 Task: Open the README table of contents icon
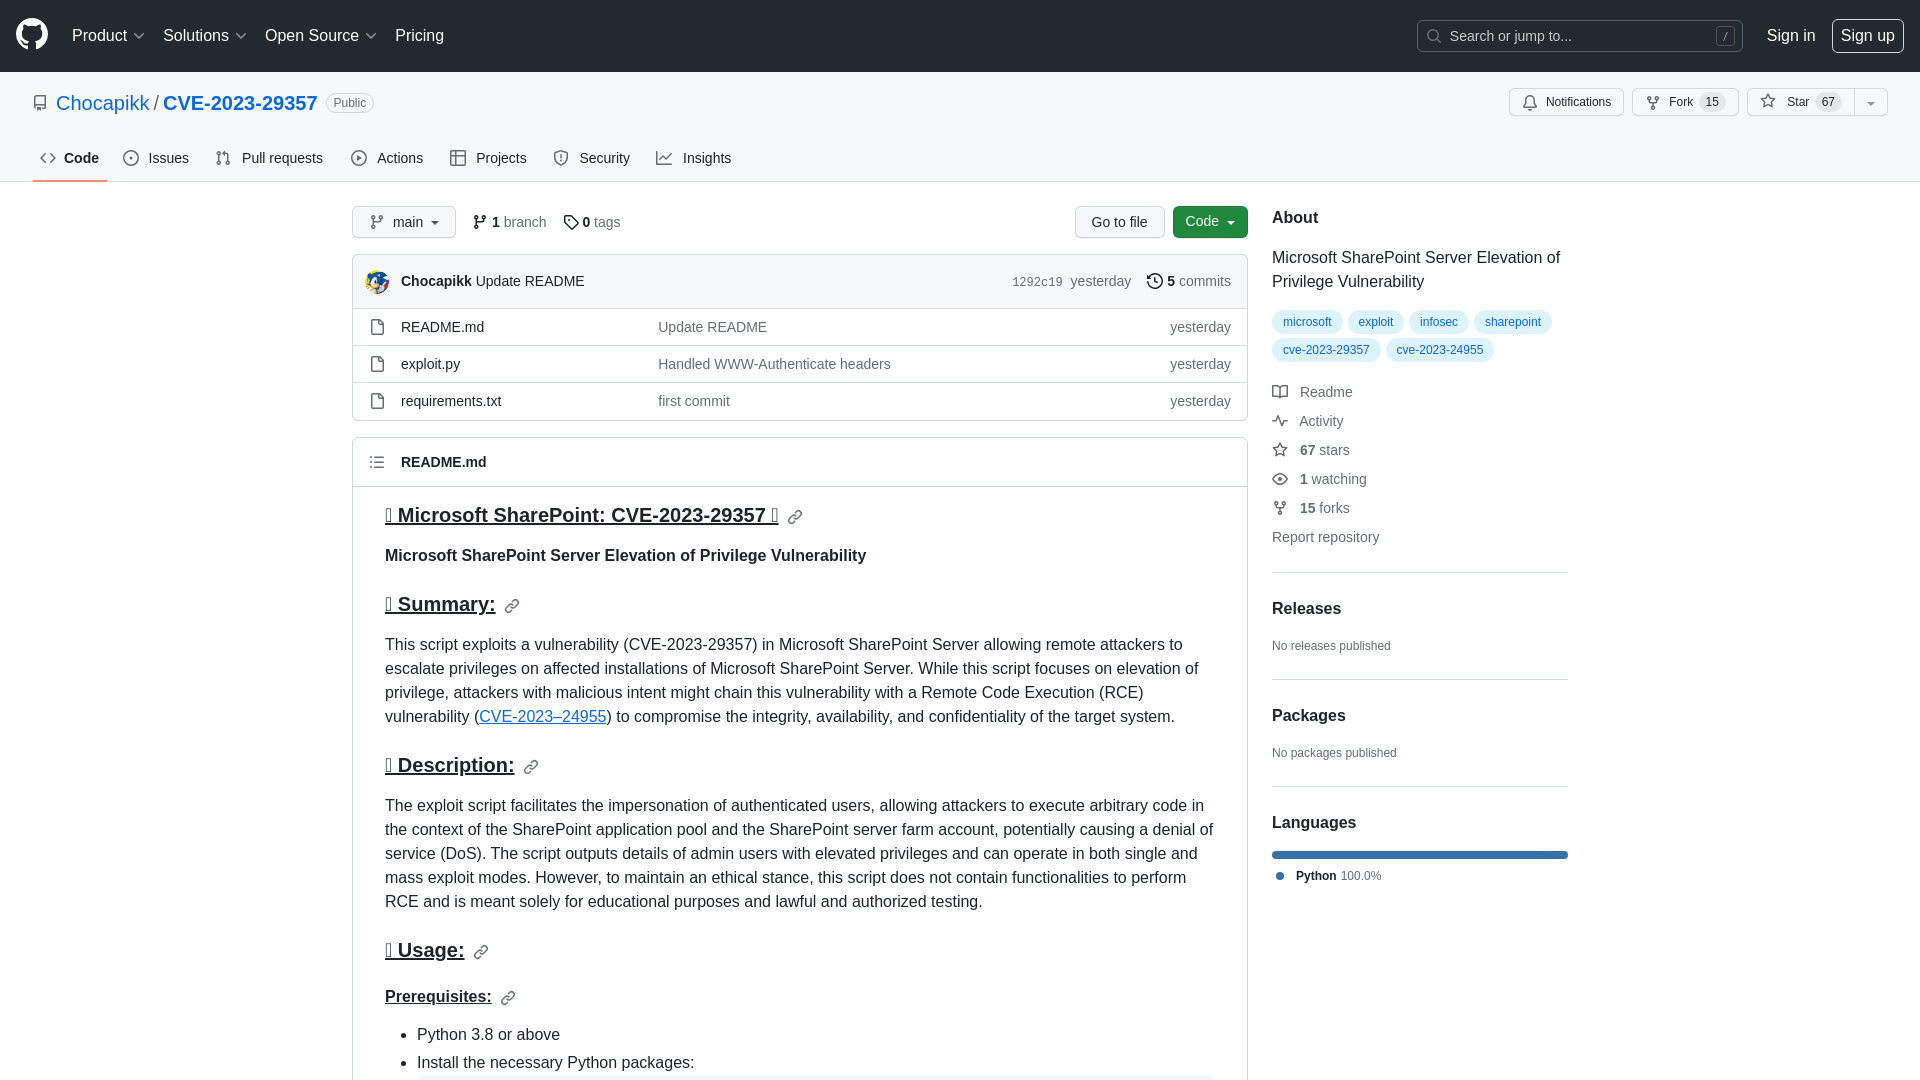(x=377, y=462)
